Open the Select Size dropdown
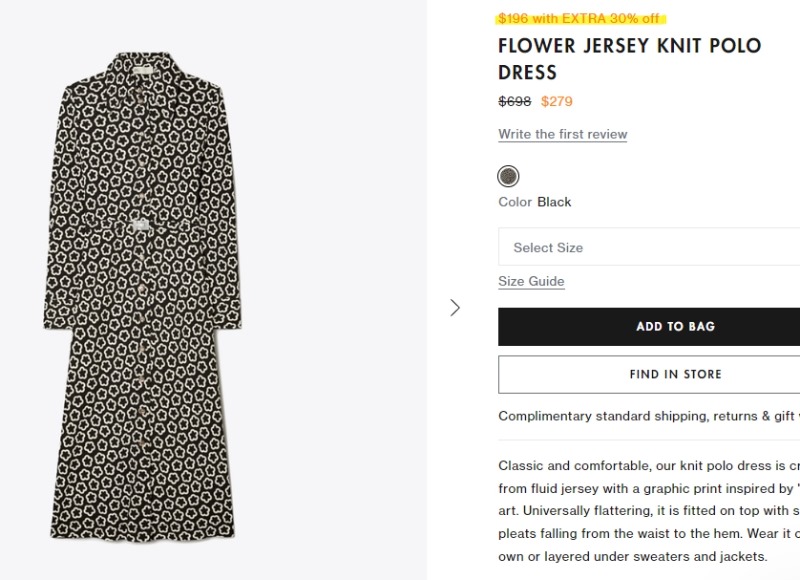 [x=649, y=247]
